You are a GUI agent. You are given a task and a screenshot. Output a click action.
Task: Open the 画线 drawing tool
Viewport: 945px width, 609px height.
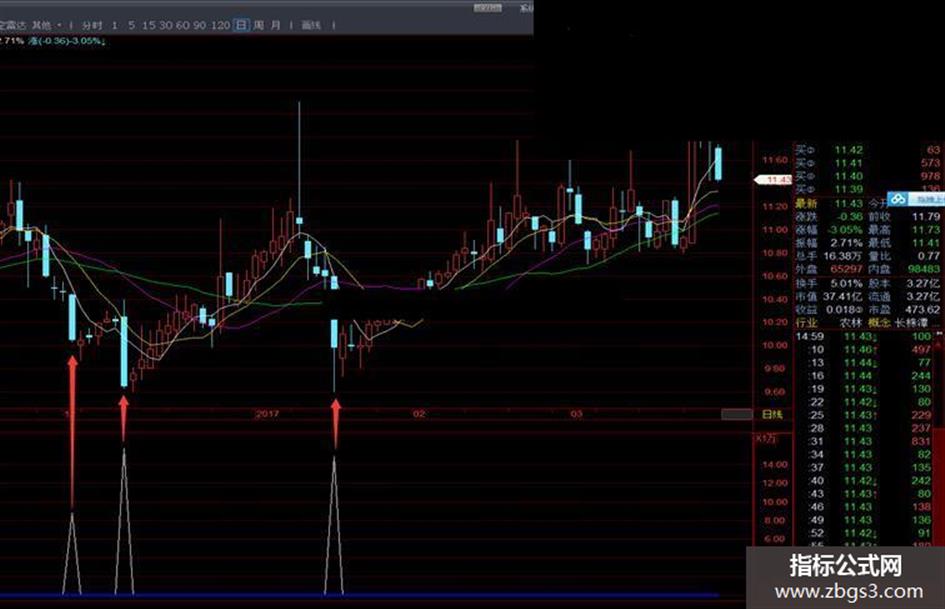(311, 25)
